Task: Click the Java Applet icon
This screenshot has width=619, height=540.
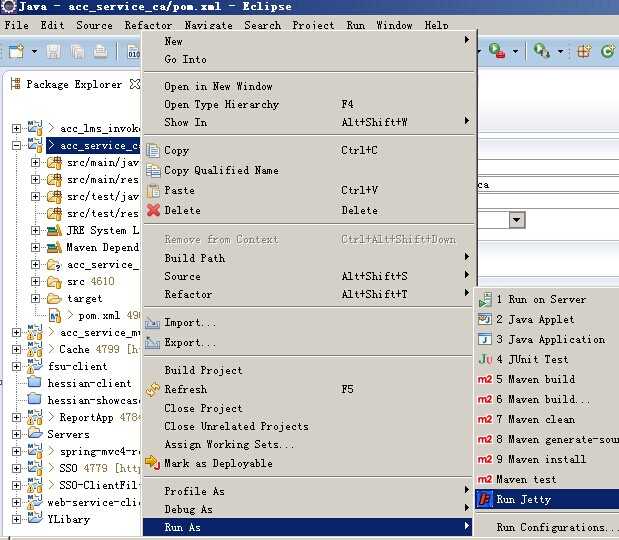Action: [485, 319]
